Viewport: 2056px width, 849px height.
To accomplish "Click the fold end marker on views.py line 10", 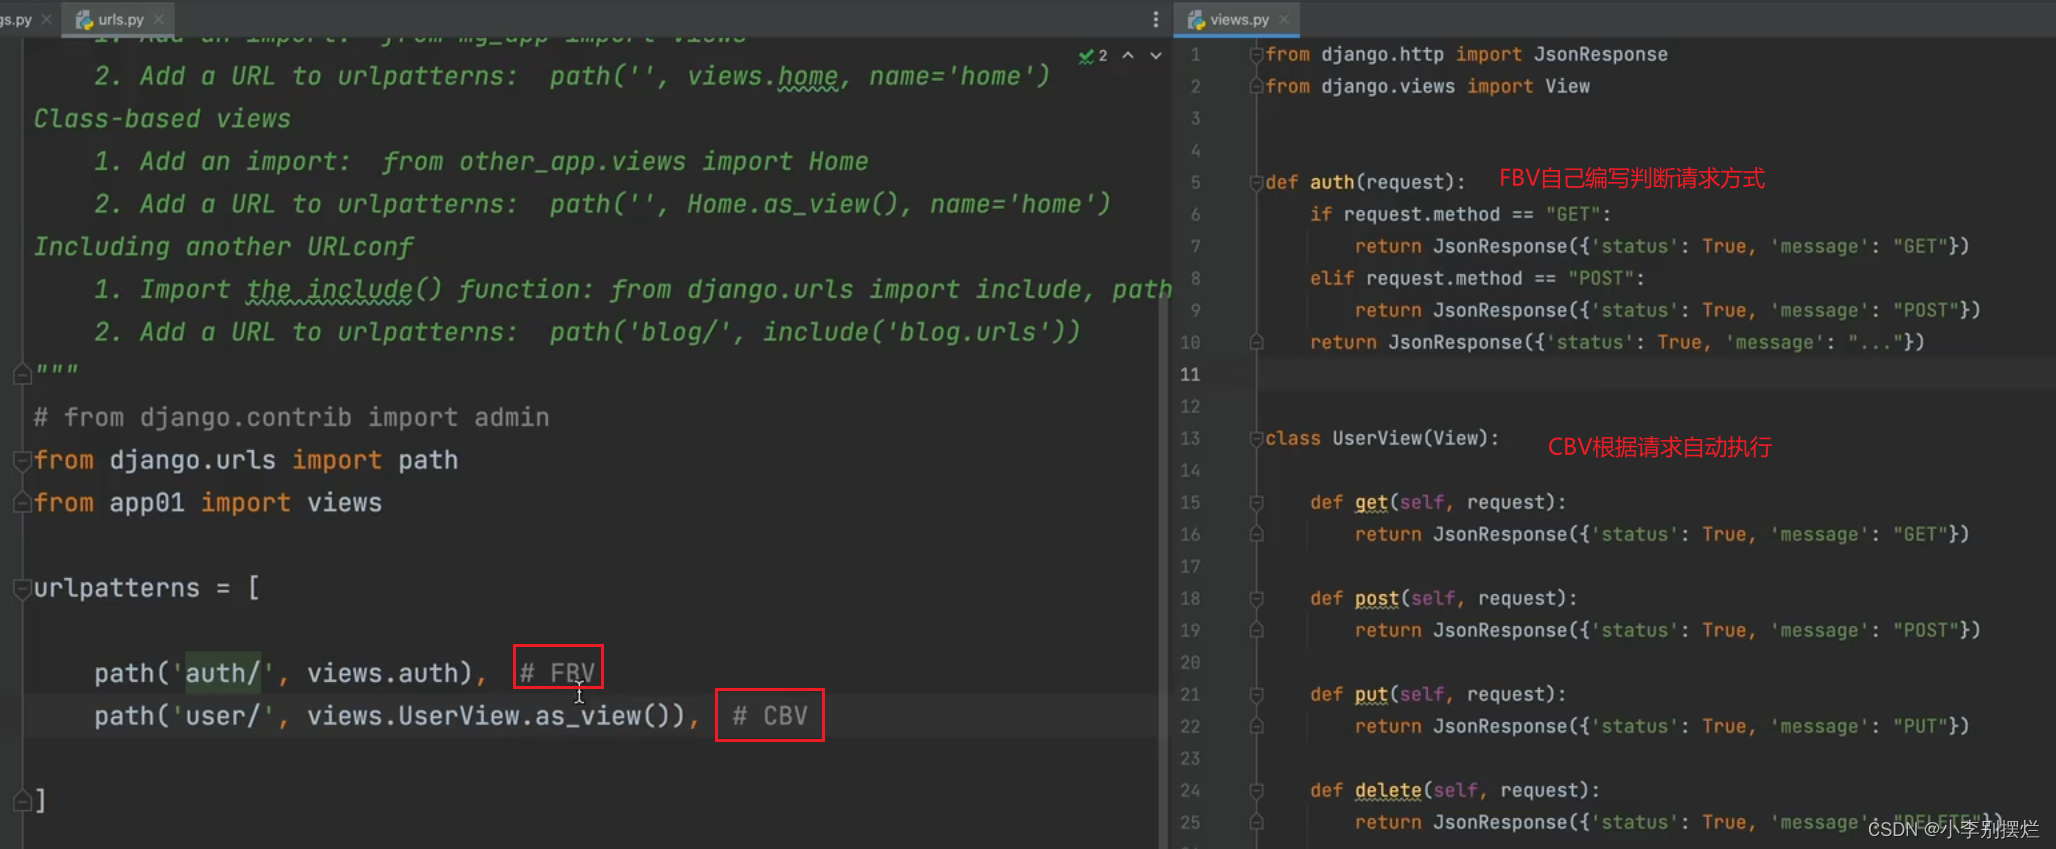I will tap(1257, 343).
